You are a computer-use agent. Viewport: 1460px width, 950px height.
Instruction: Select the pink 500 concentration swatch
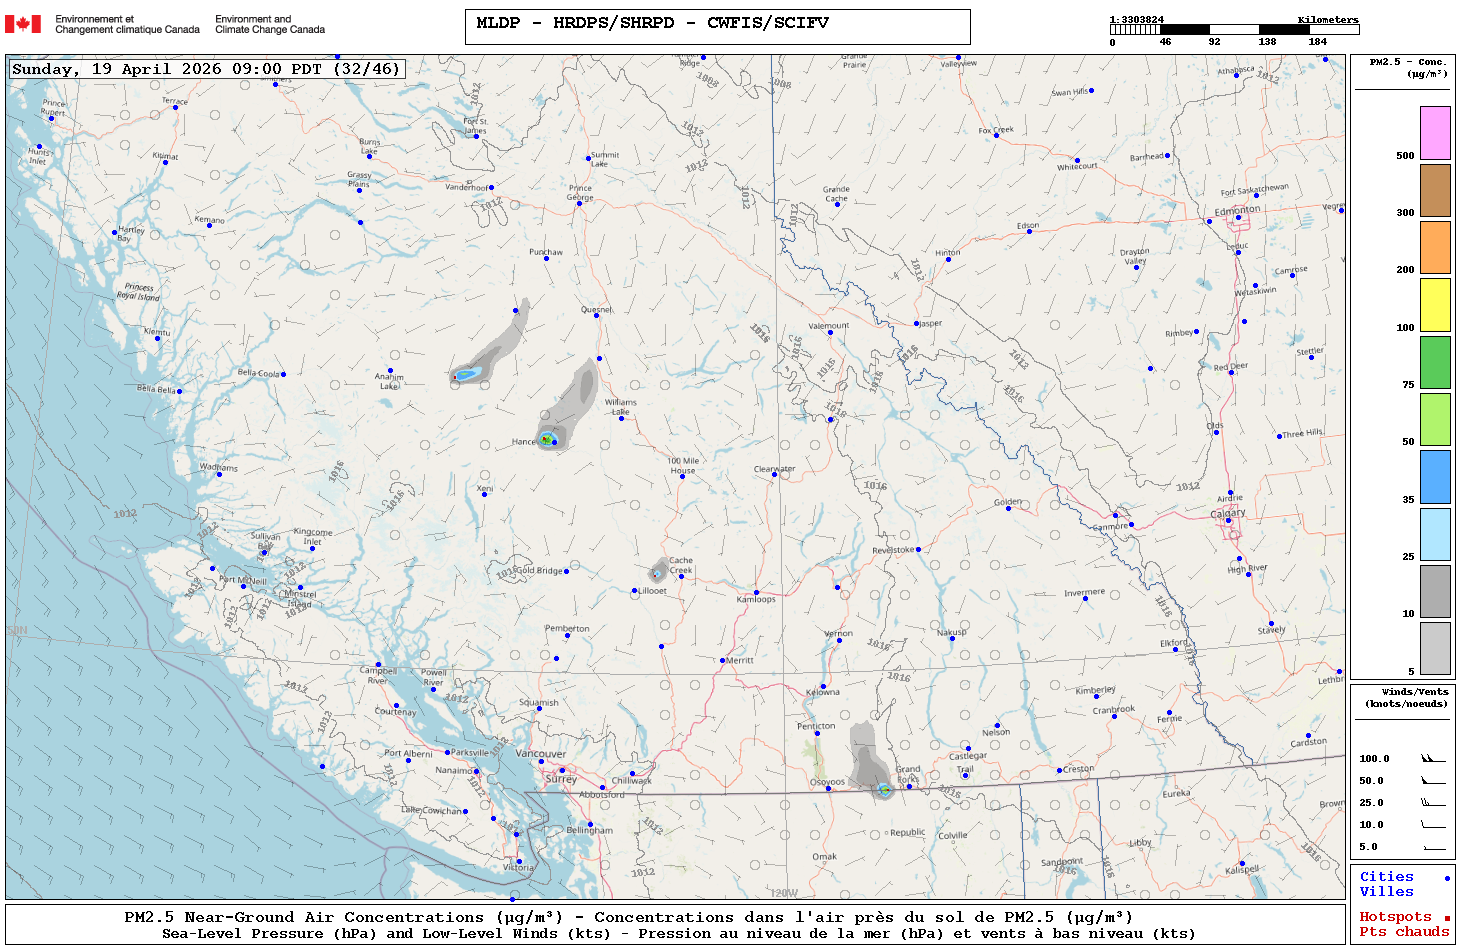(1435, 133)
